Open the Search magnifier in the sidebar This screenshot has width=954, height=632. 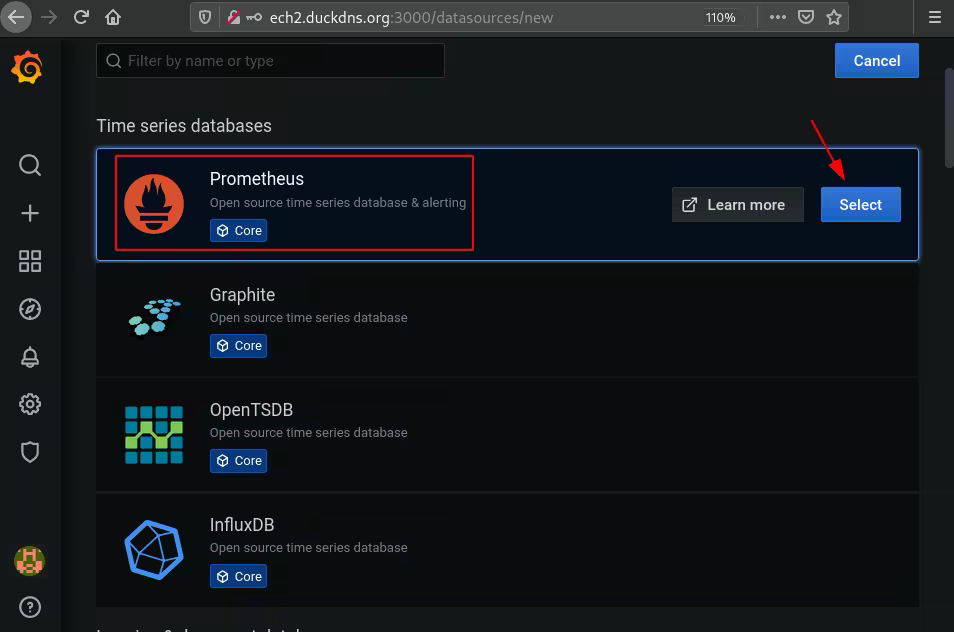click(30, 165)
